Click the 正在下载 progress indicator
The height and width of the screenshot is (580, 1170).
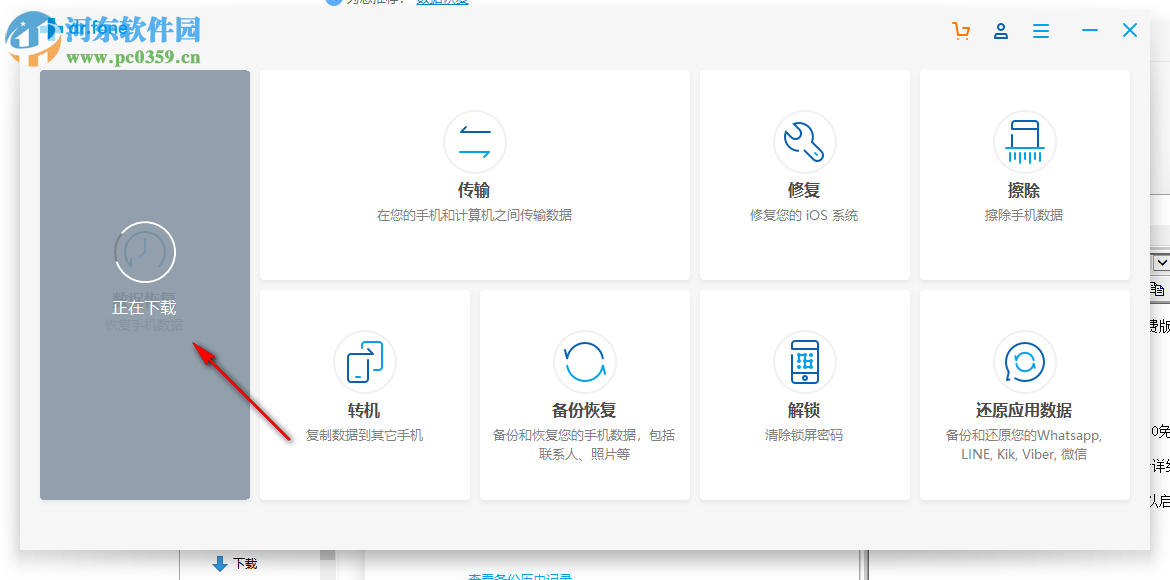pos(144,307)
